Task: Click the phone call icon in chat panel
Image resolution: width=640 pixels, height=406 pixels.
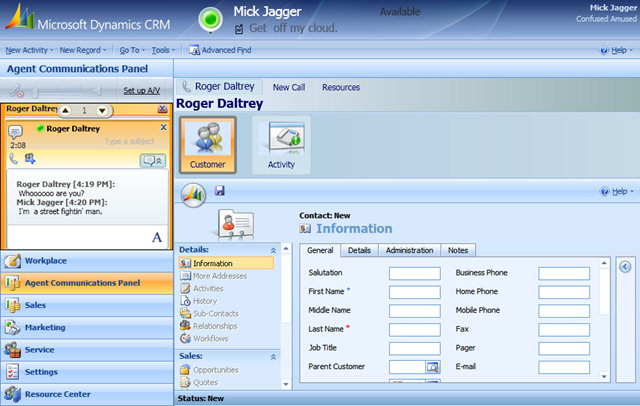Action: [13, 158]
